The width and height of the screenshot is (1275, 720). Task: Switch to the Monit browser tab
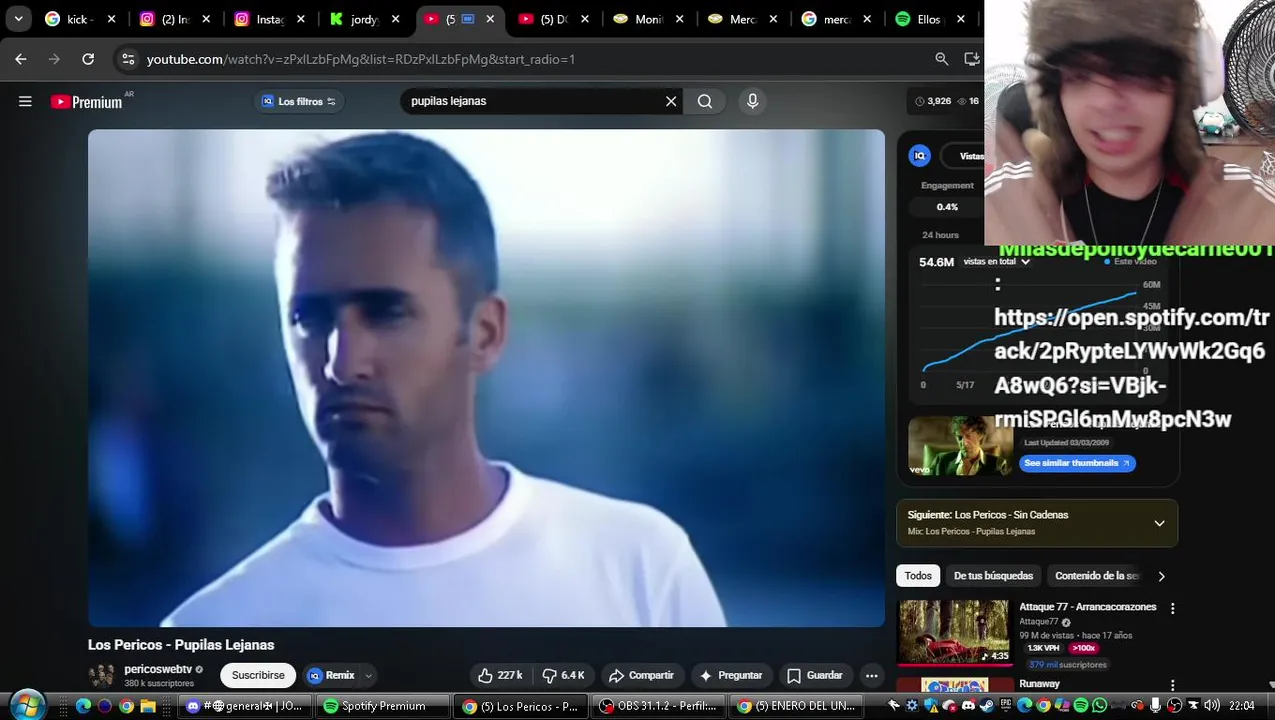pos(648,19)
